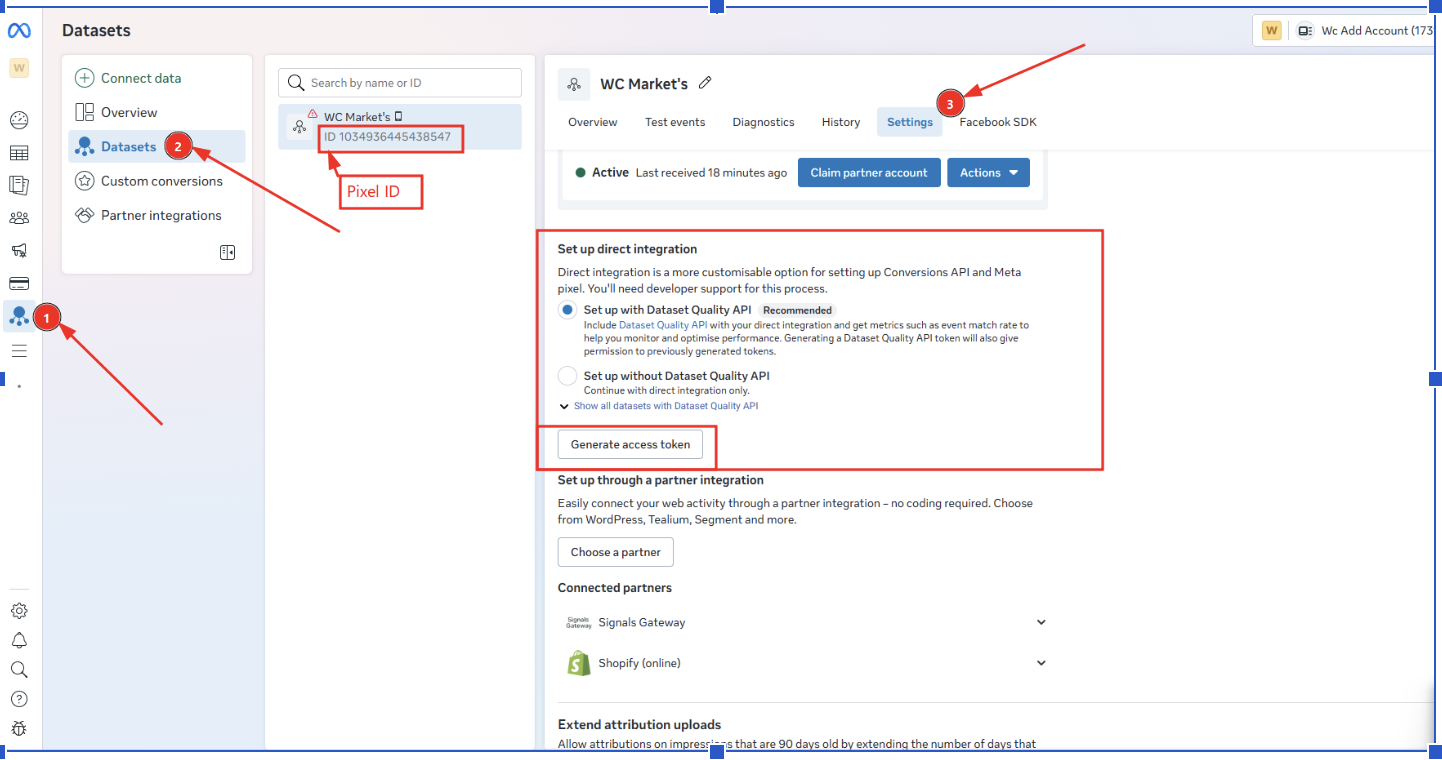Viewport: 1442px width, 760px height.
Task: Click the Extend attribution uploads heading
Action: (x=639, y=725)
